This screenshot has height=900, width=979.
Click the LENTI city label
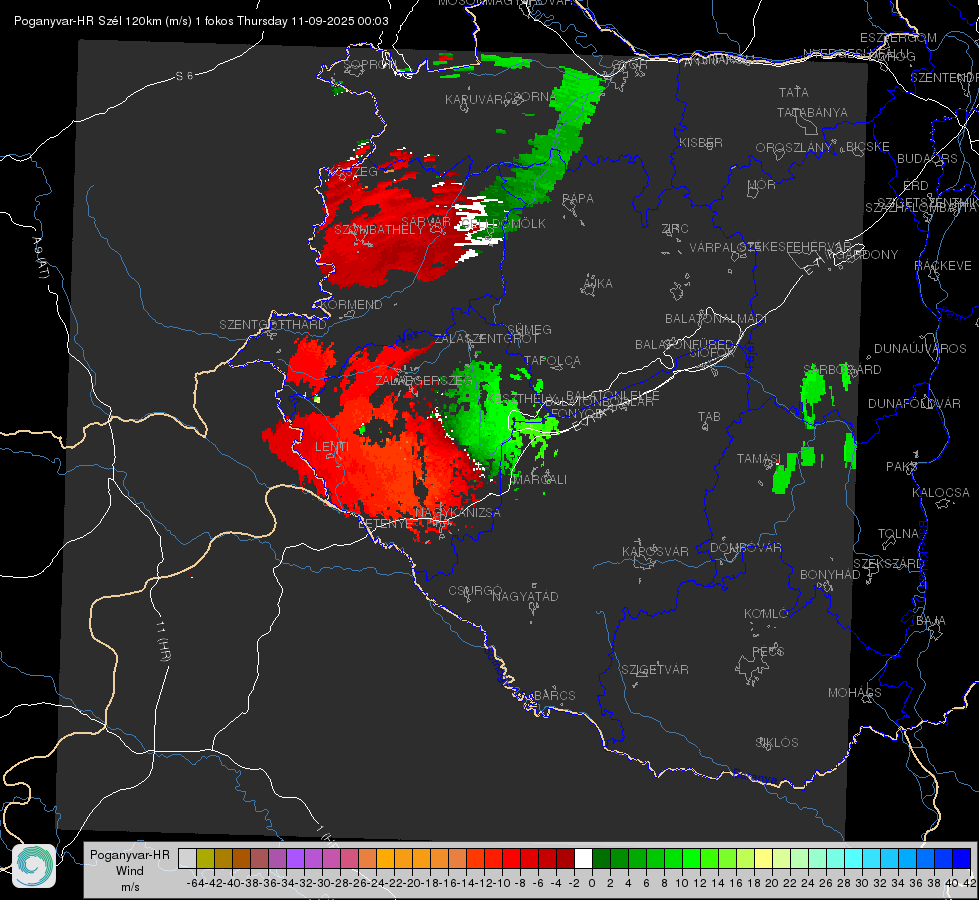point(332,447)
